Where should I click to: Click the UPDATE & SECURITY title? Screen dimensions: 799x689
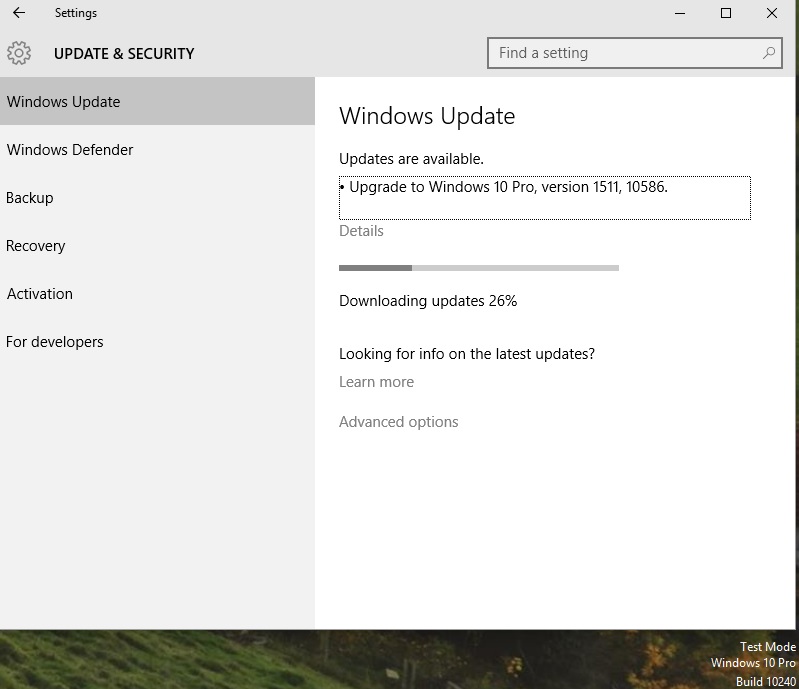pyautogui.click(x=124, y=54)
